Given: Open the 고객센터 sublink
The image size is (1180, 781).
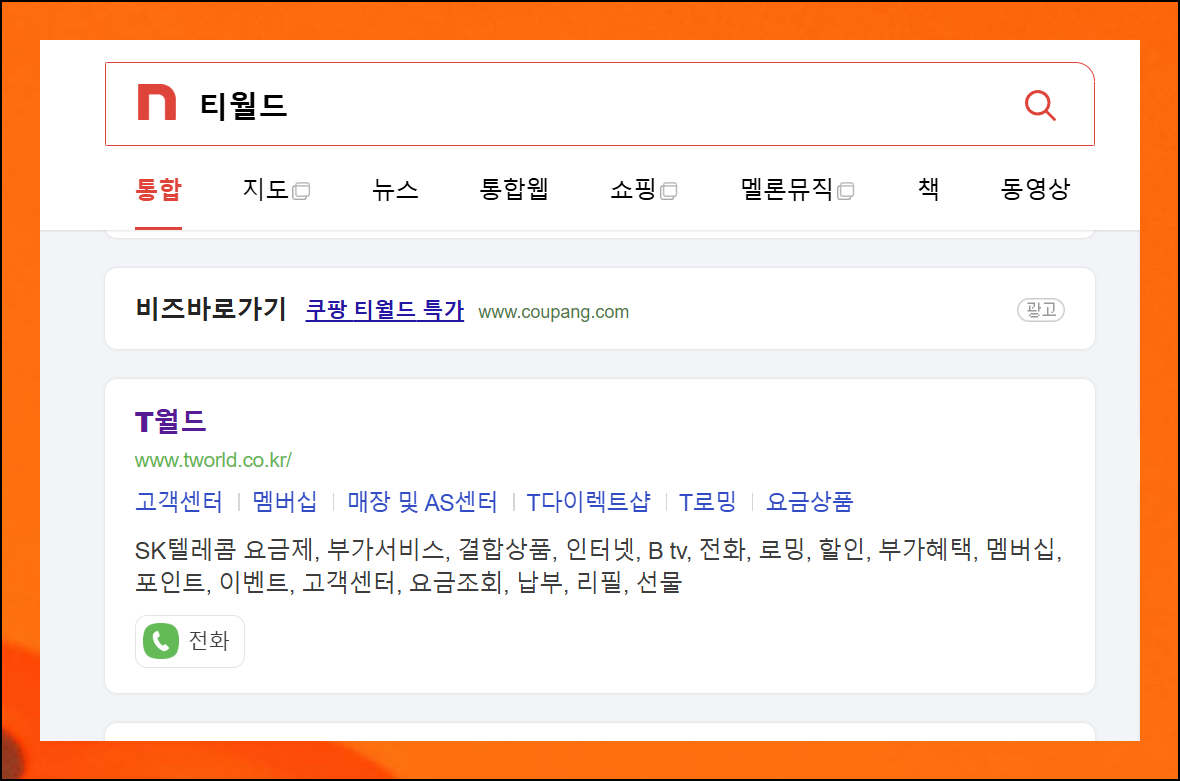Looking at the screenshot, I should 178,502.
